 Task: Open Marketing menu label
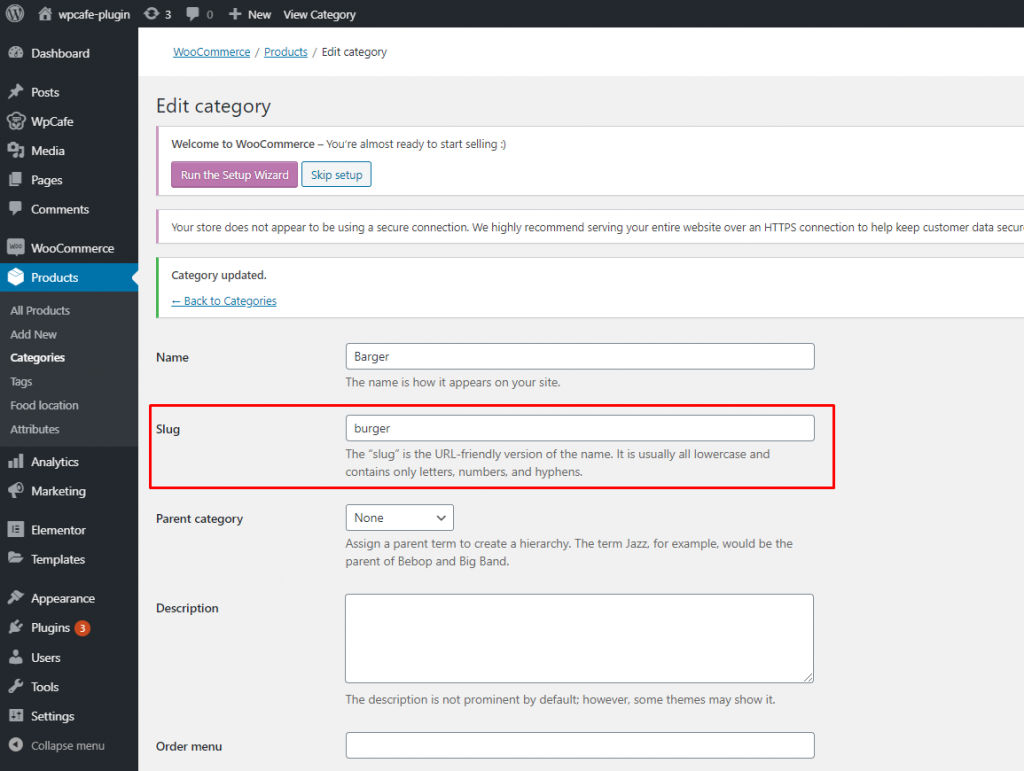[x=58, y=491]
